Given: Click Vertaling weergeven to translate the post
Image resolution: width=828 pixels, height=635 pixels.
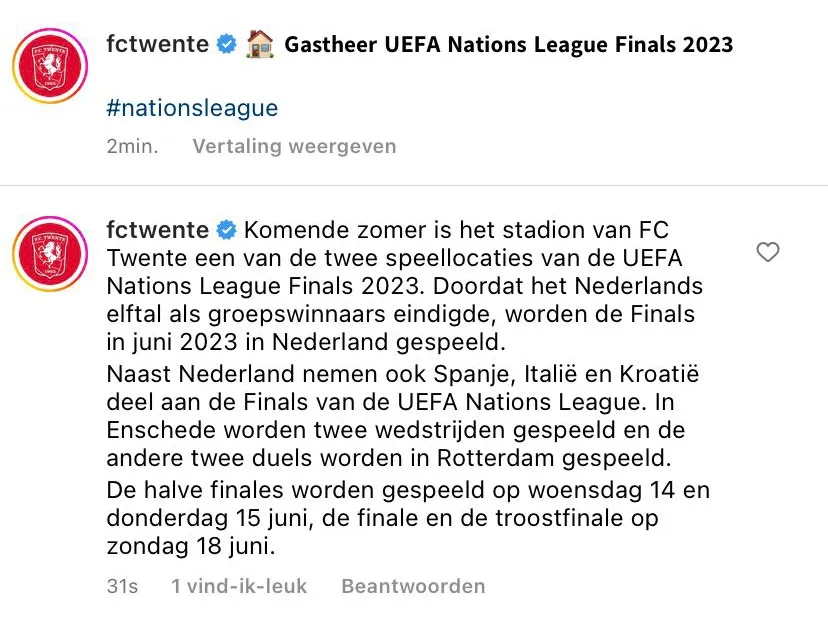Looking at the screenshot, I should click(x=293, y=145).
